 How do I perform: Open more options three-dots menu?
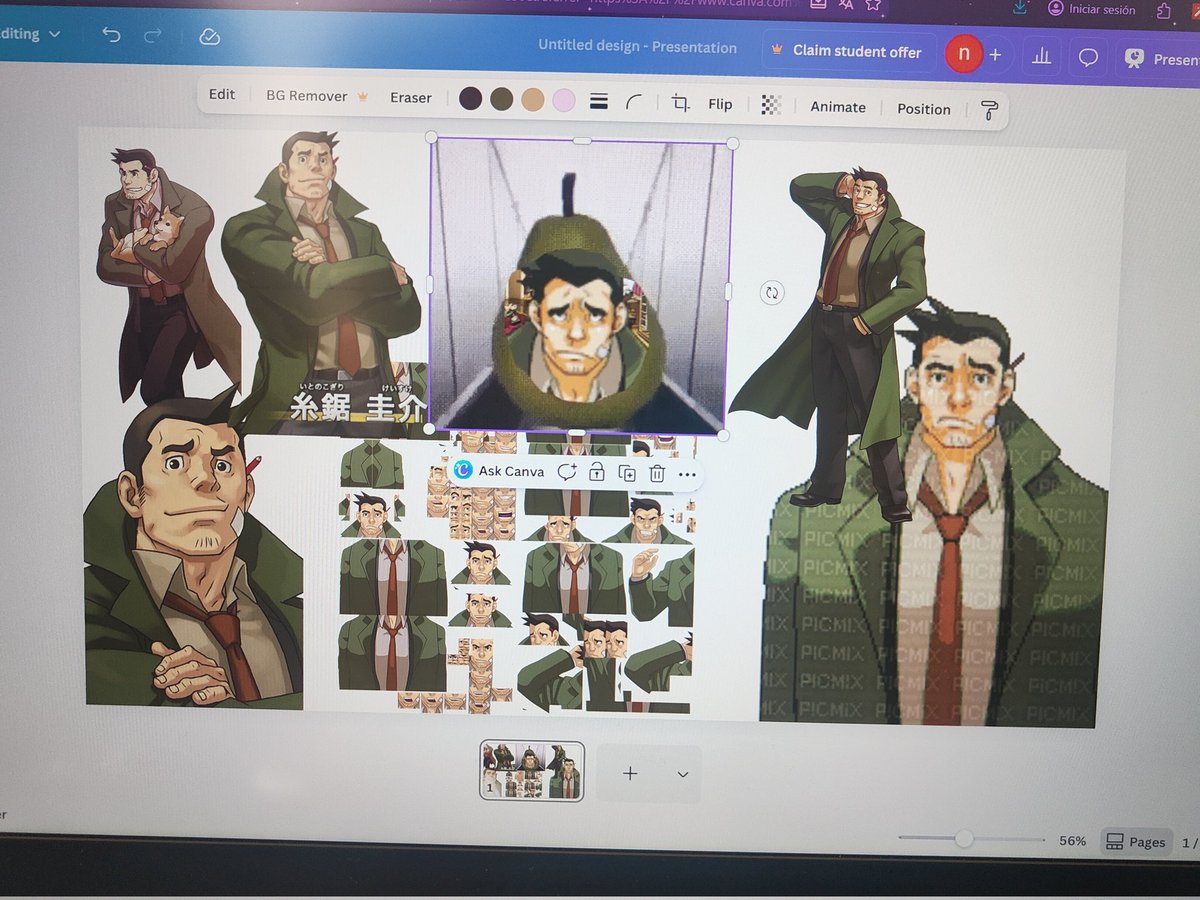[x=687, y=475]
